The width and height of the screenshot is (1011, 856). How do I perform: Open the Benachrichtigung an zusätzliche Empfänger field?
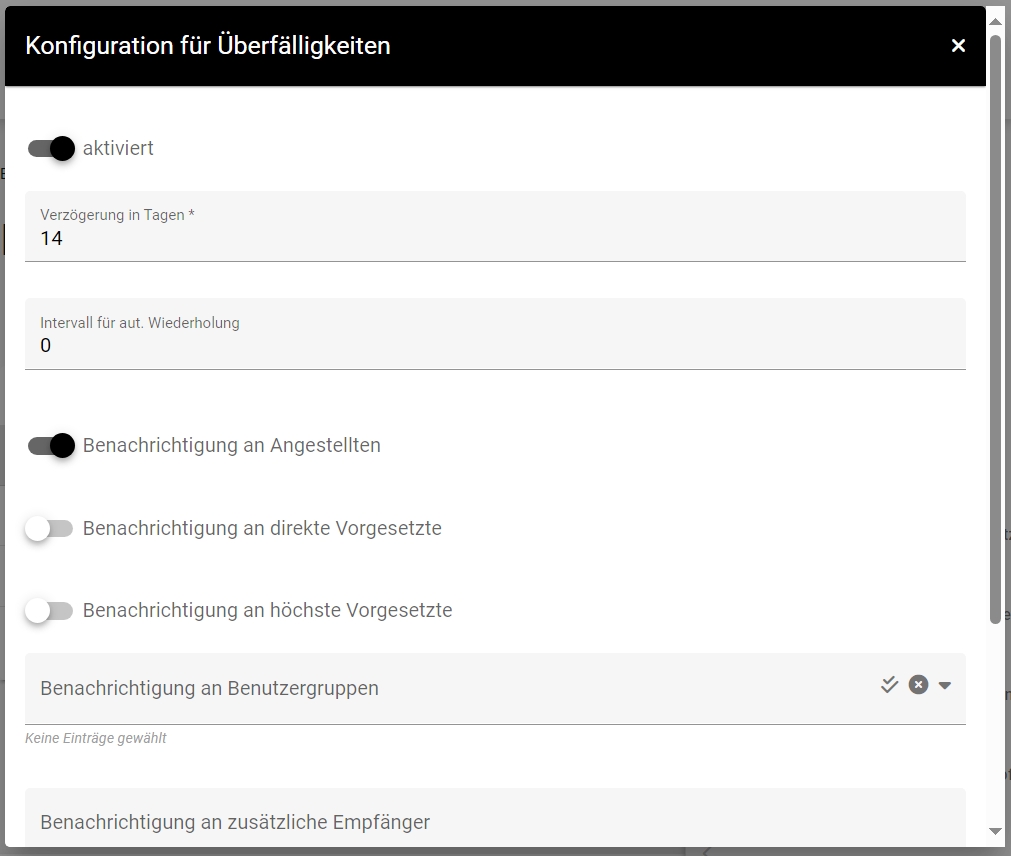[495, 822]
